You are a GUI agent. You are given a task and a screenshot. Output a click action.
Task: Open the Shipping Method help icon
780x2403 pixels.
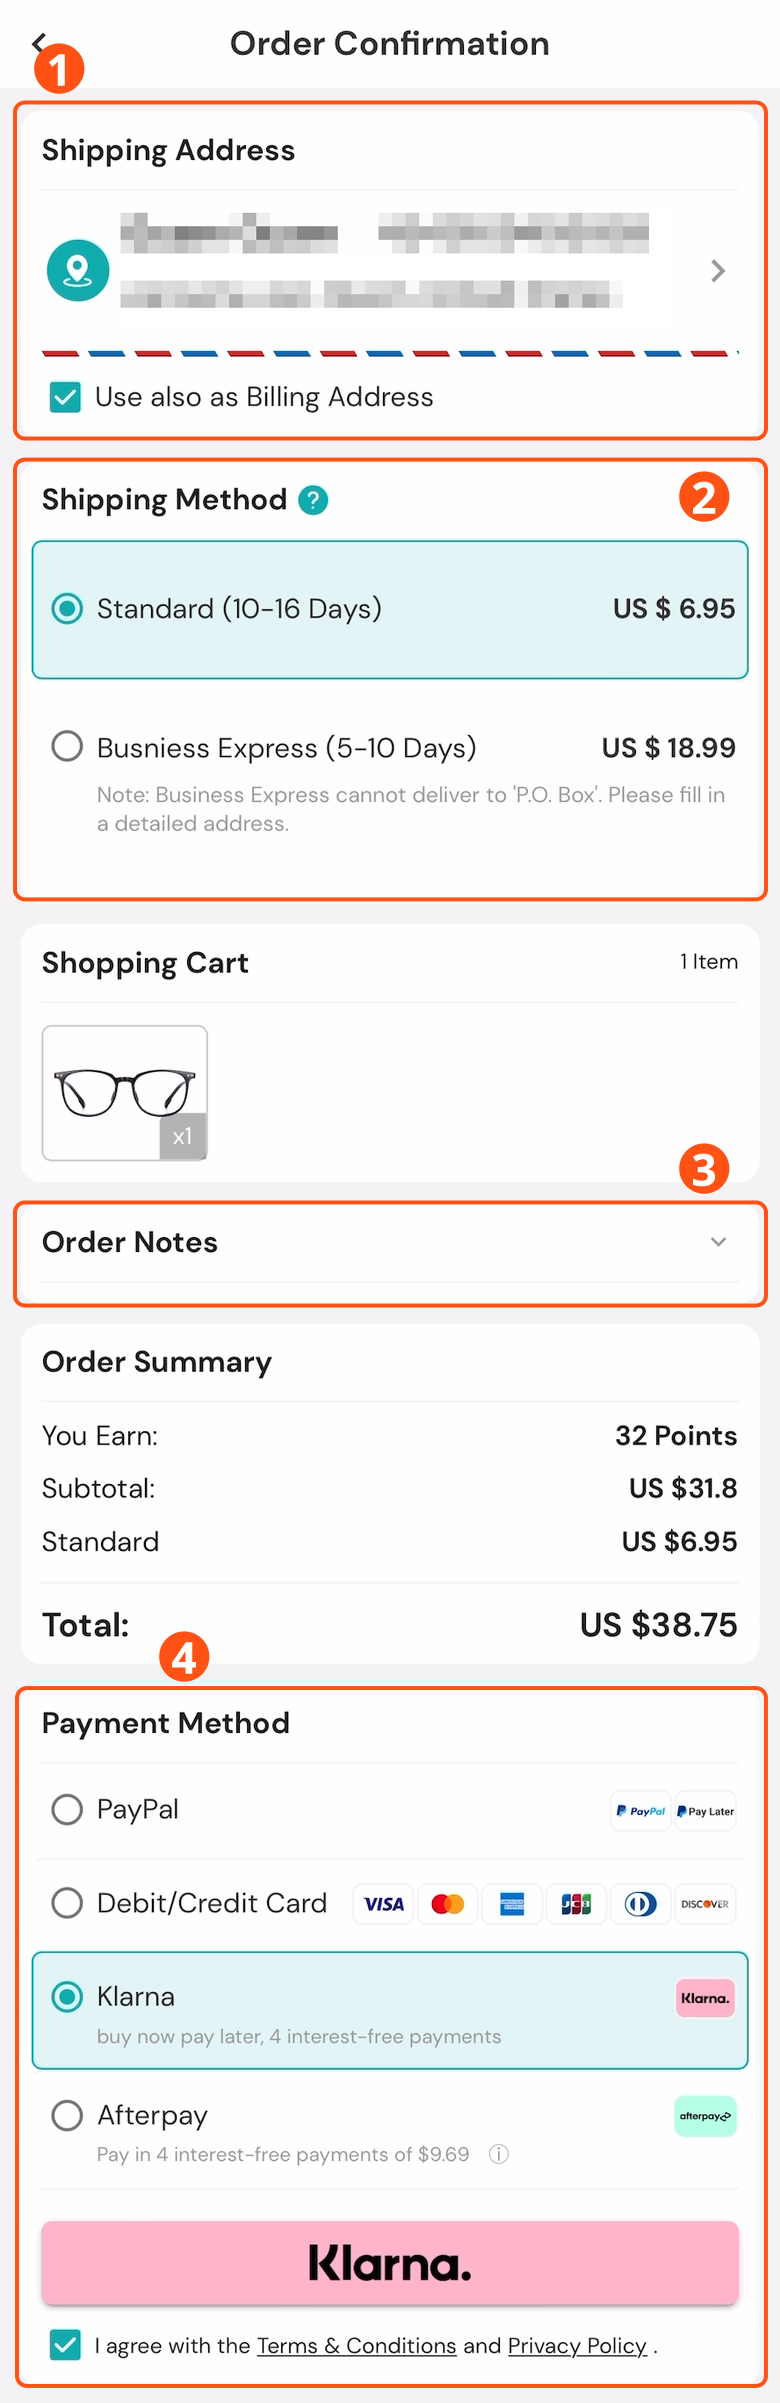[312, 500]
